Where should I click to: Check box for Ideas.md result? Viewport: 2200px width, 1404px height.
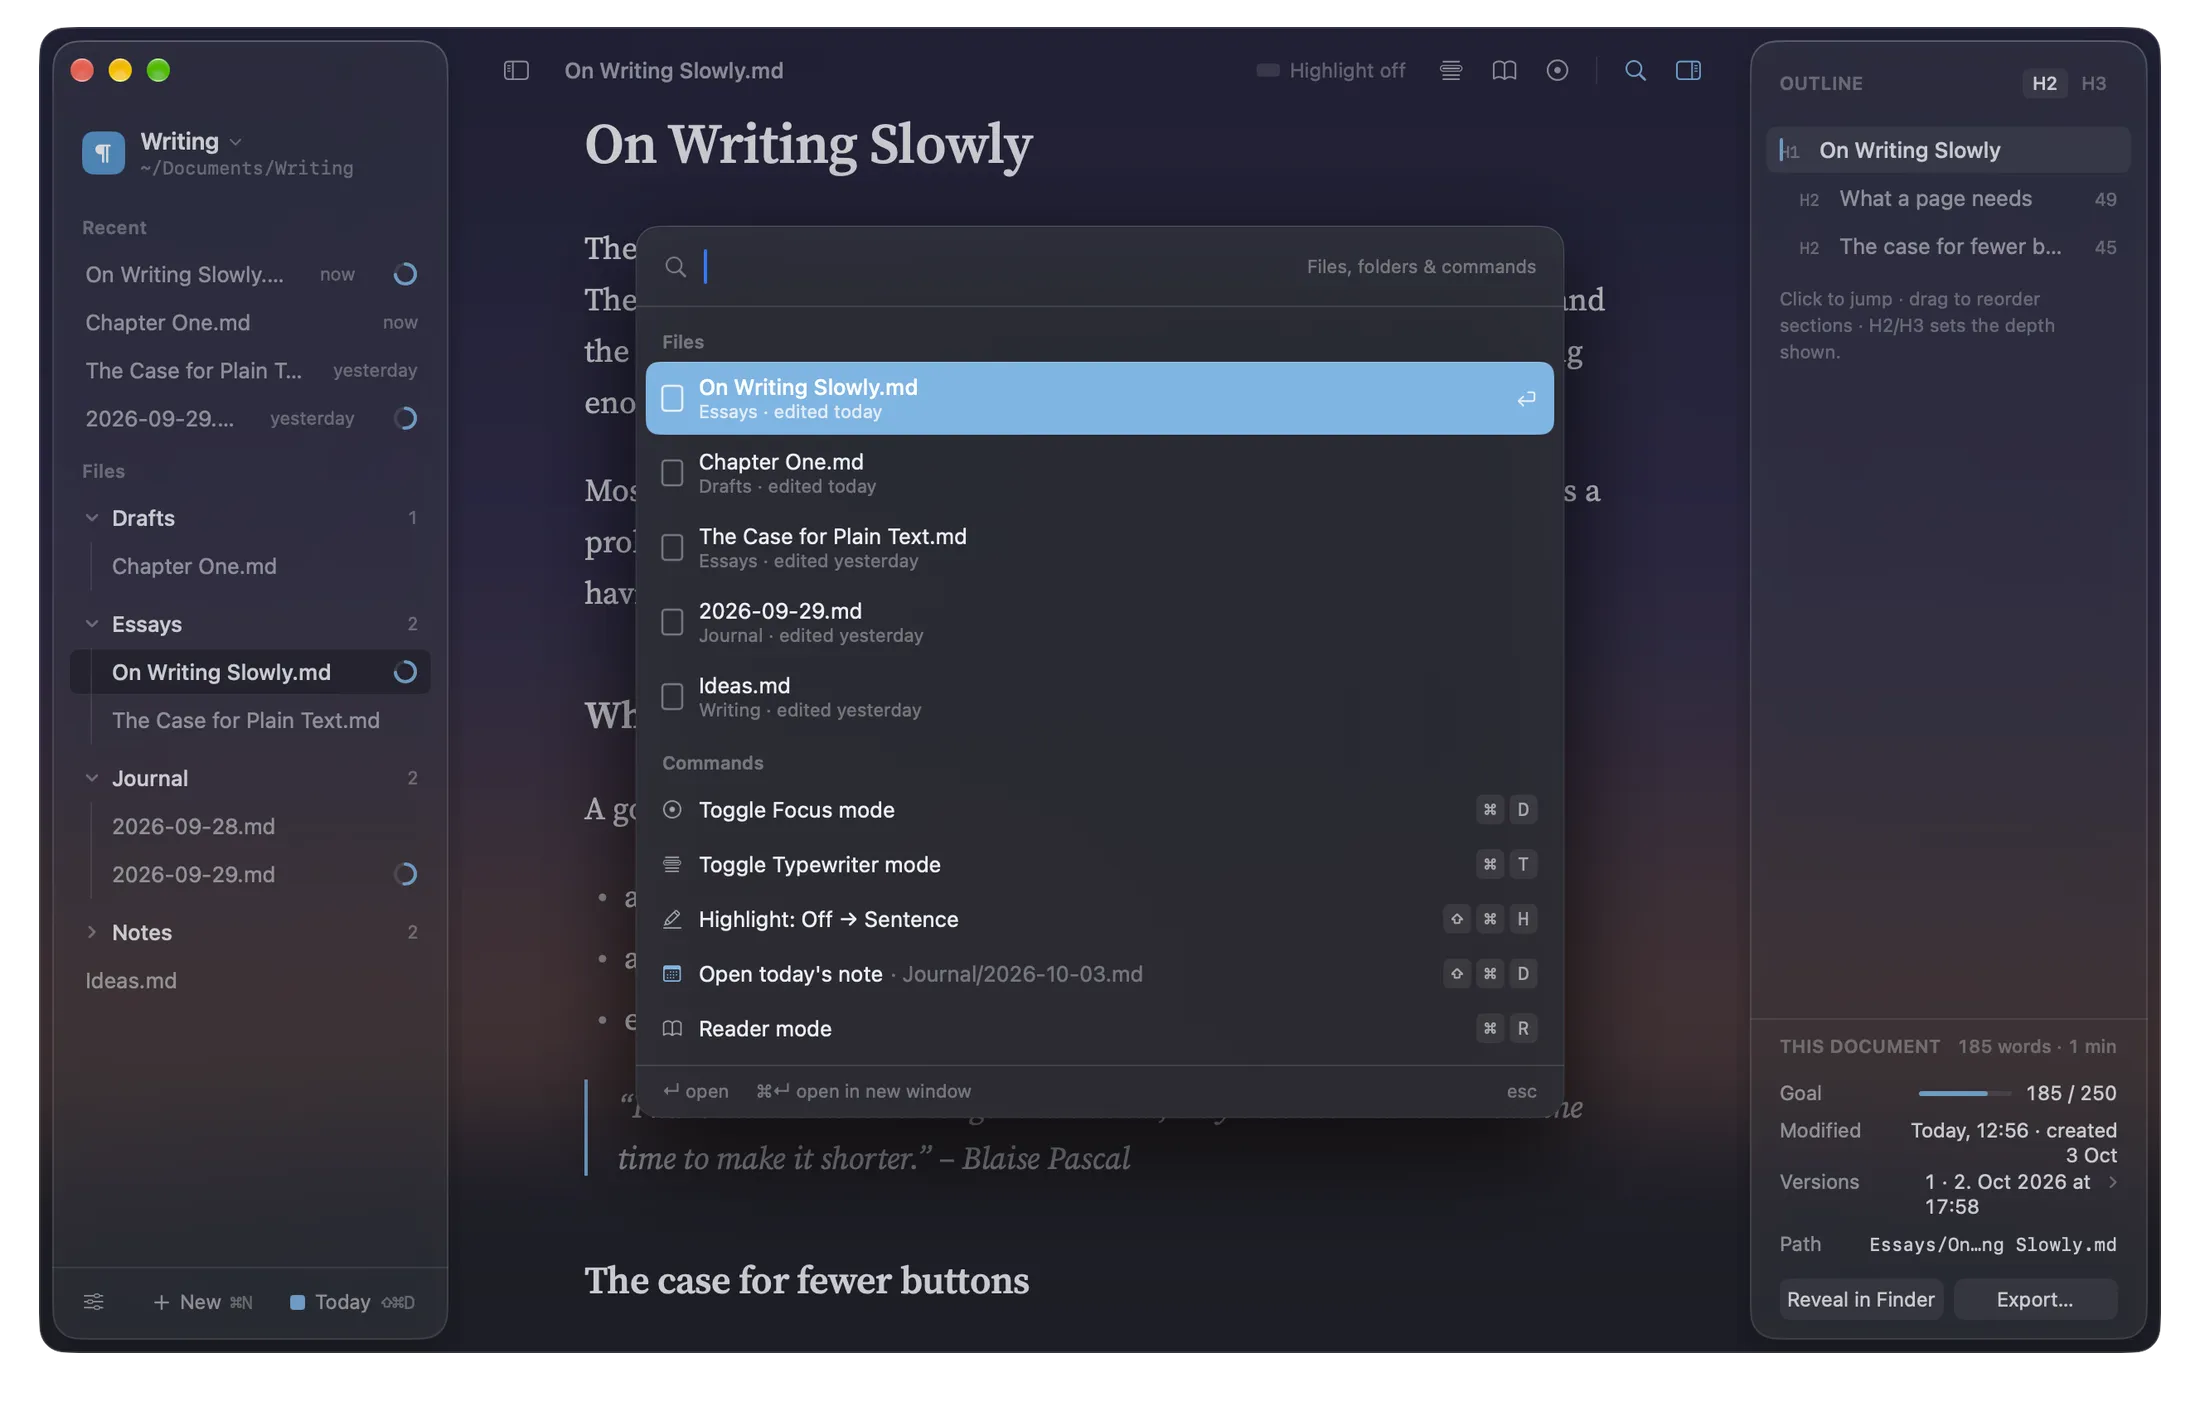pos(672,697)
